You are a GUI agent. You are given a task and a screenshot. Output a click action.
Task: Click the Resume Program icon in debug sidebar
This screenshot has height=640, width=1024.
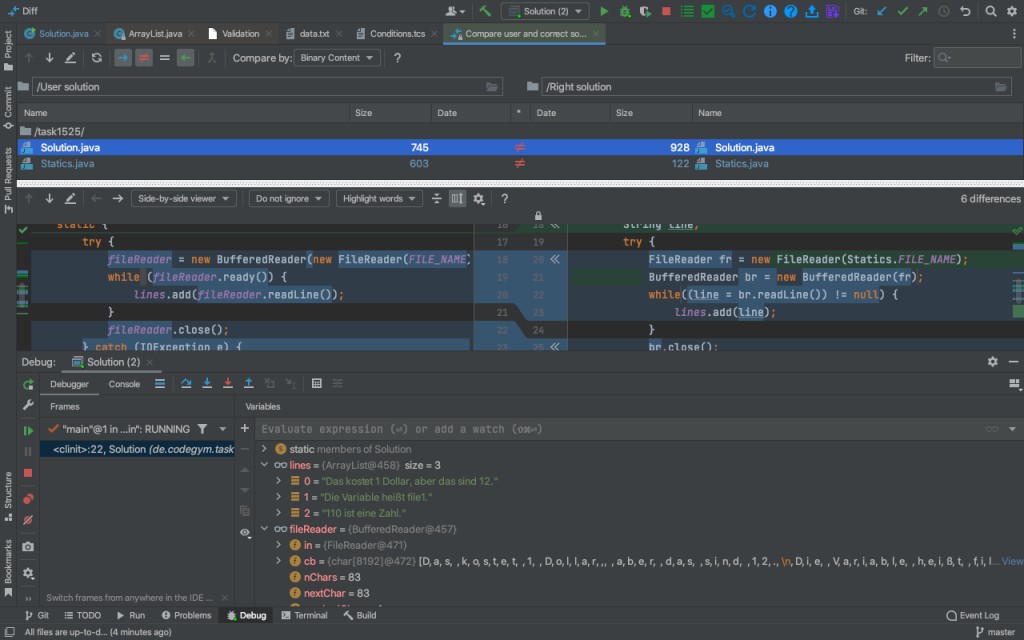[28, 431]
